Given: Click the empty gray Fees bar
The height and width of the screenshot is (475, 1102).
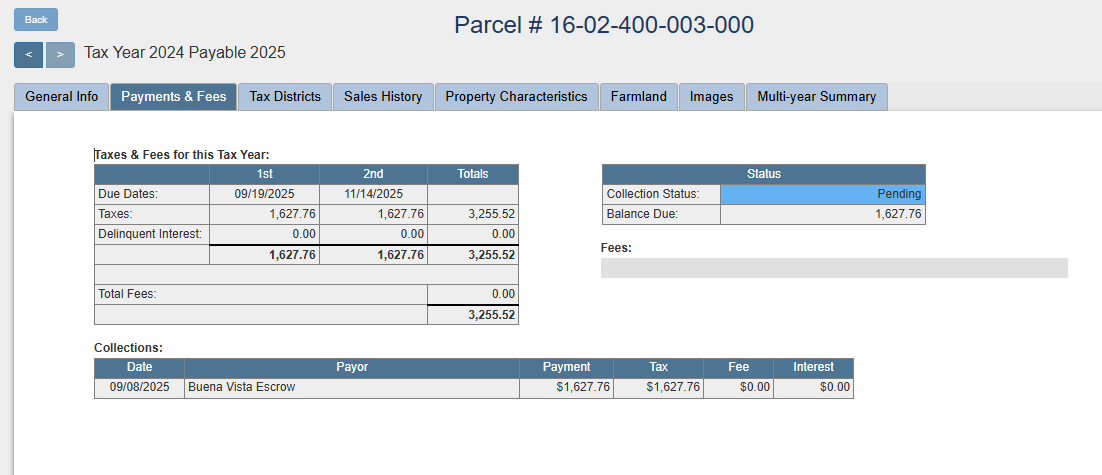Looking at the screenshot, I should click(834, 268).
